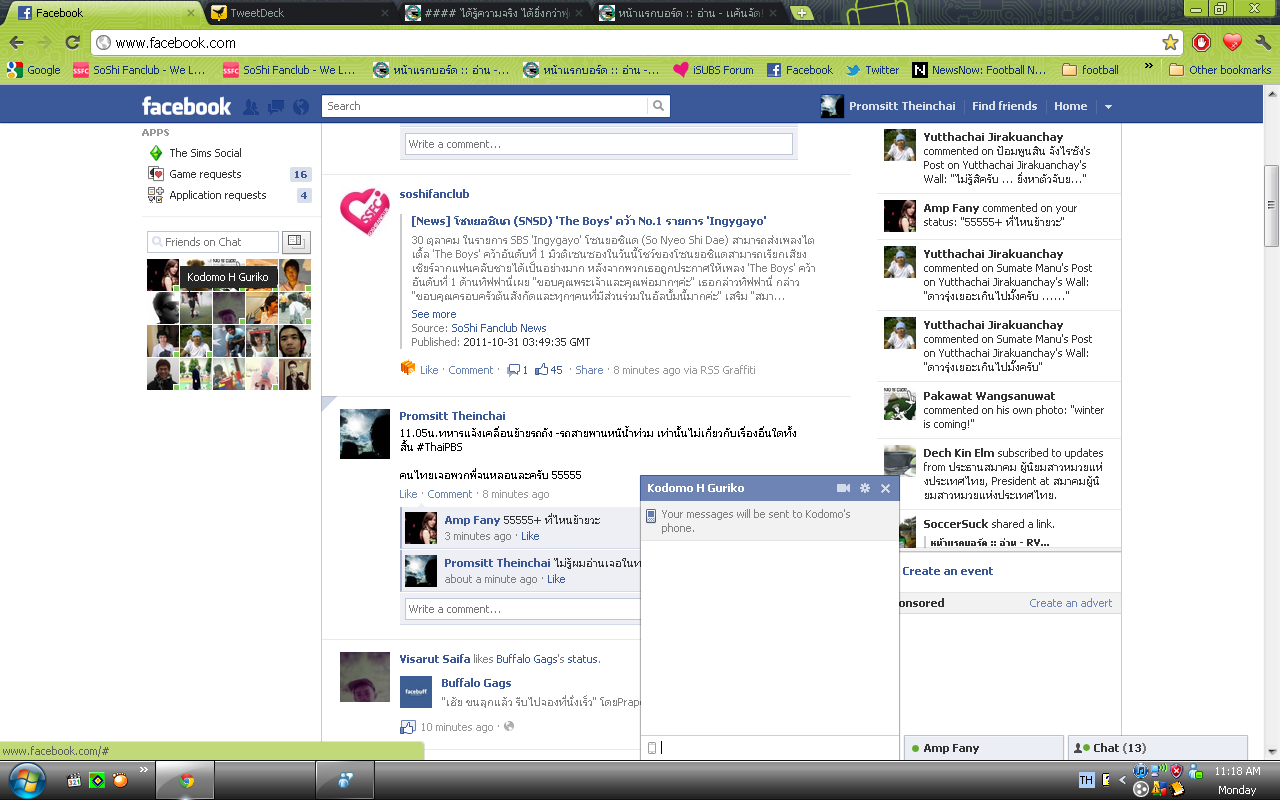Click Create an event link
1280x800 pixels.
(x=947, y=571)
